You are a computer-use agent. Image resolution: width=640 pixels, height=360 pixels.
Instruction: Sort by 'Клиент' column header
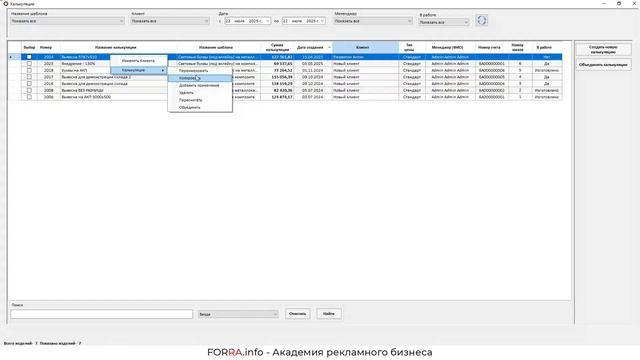(x=365, y=47)
